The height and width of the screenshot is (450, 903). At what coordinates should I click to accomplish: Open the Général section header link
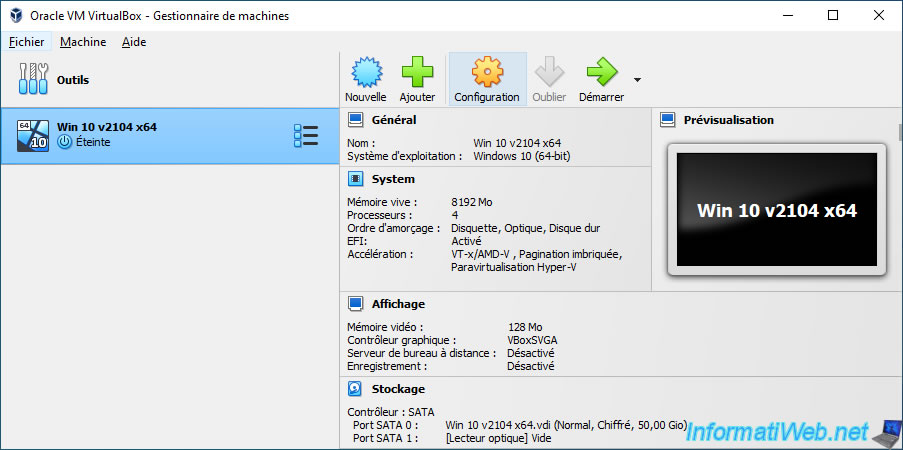coord(394,120)
